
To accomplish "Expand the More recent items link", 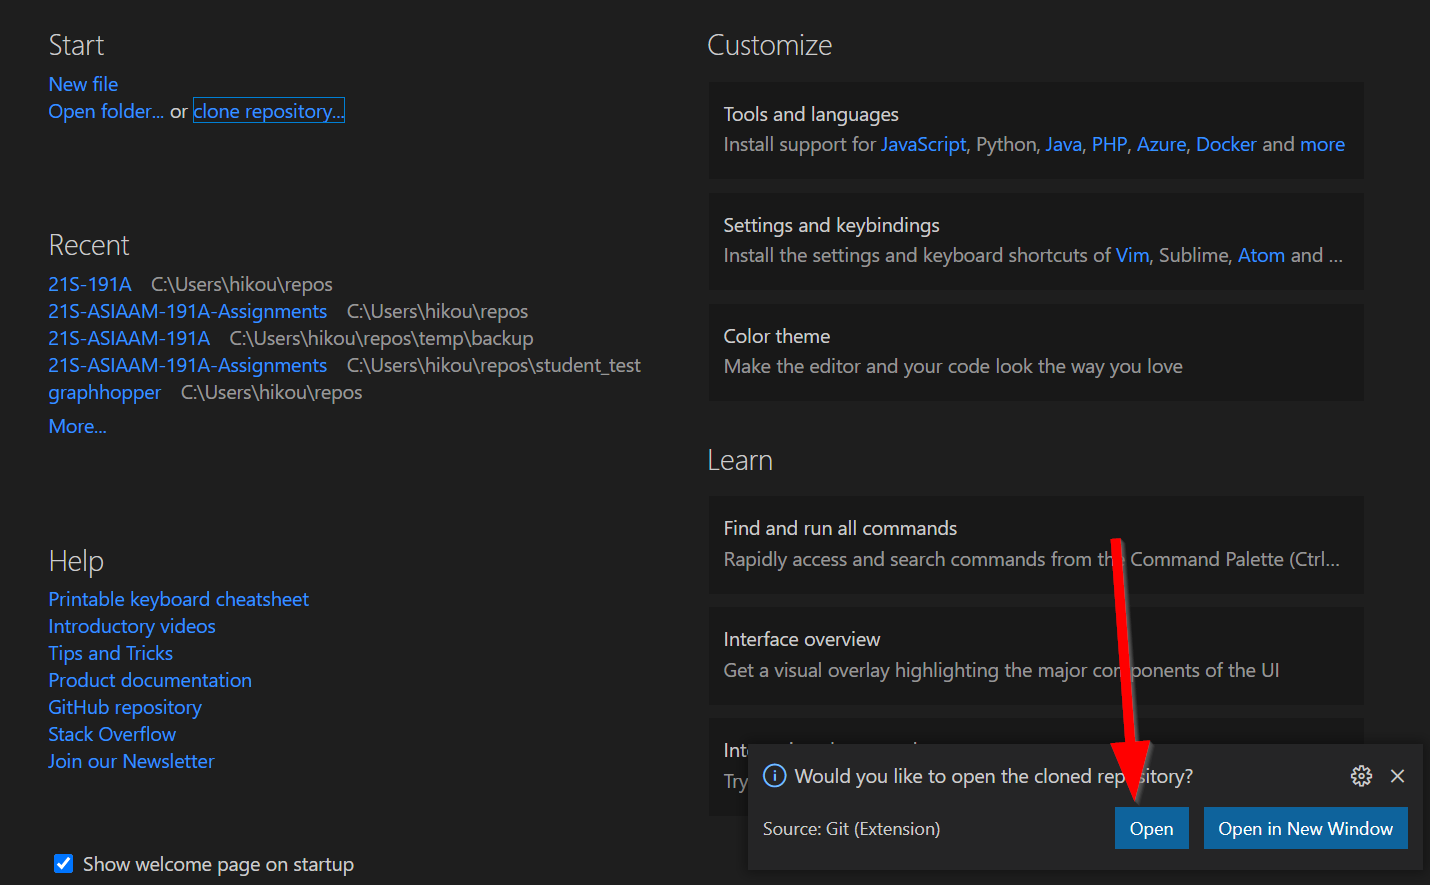I will point(77,426).
